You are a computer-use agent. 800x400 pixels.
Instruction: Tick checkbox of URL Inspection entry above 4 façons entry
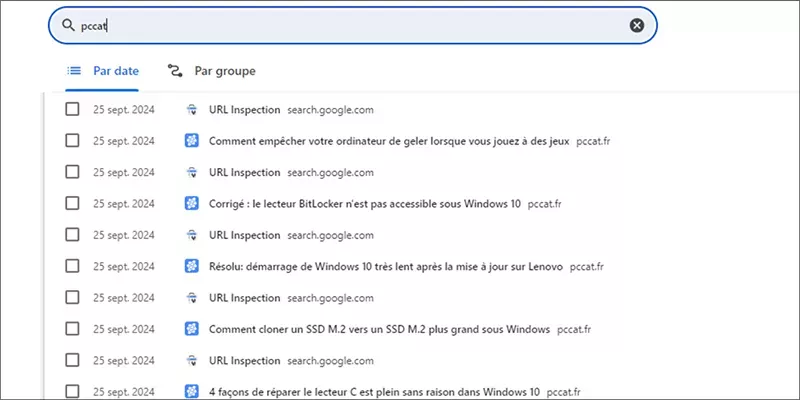tap(72, 361)
